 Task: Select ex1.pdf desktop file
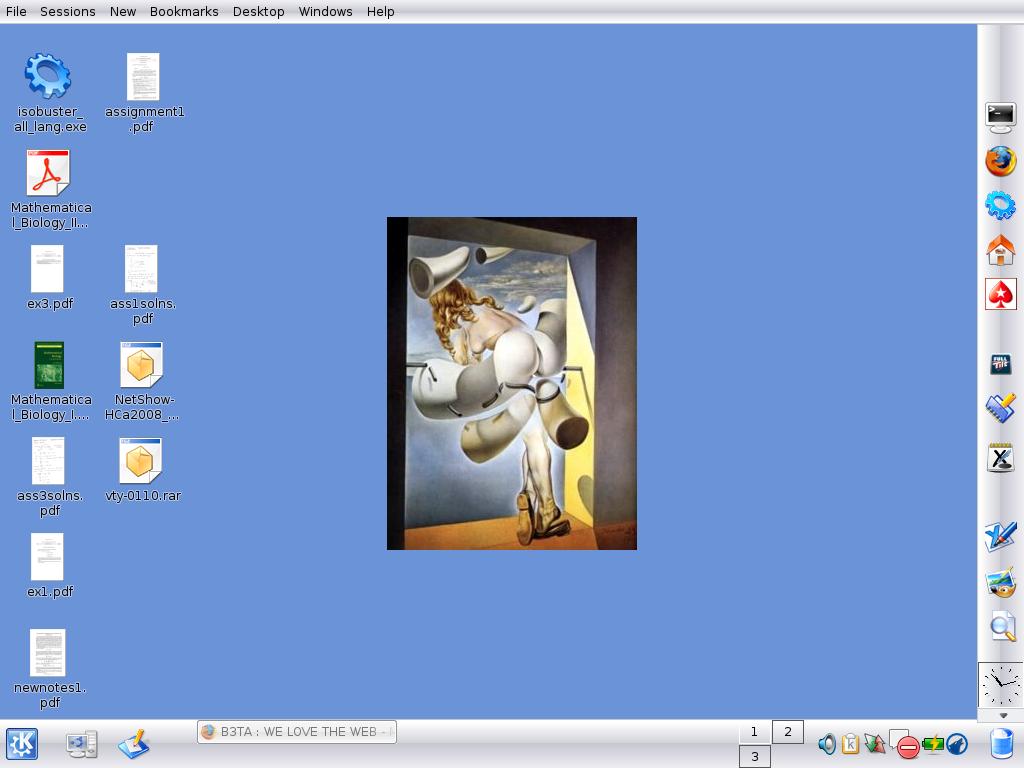coord(49,566)
